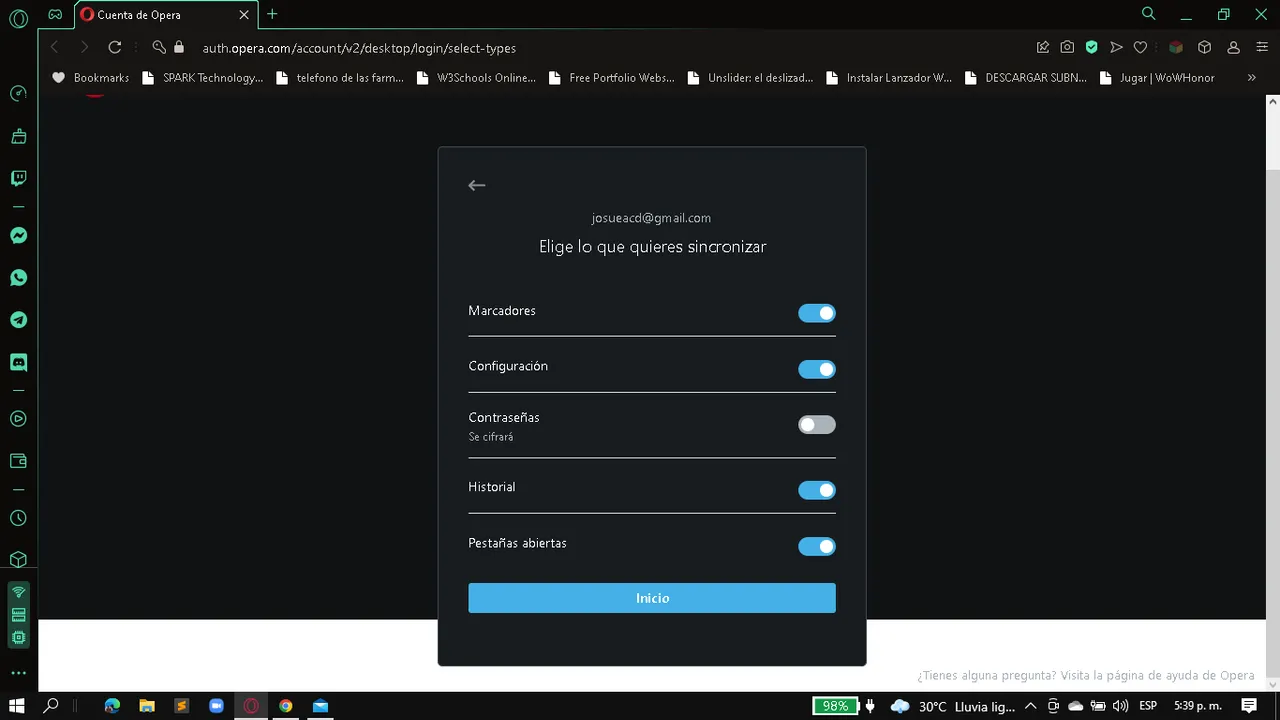This screenshot has width=1280, height=720.
Task: Open Instalar Lanzador W bookmark
Action: 889,77
